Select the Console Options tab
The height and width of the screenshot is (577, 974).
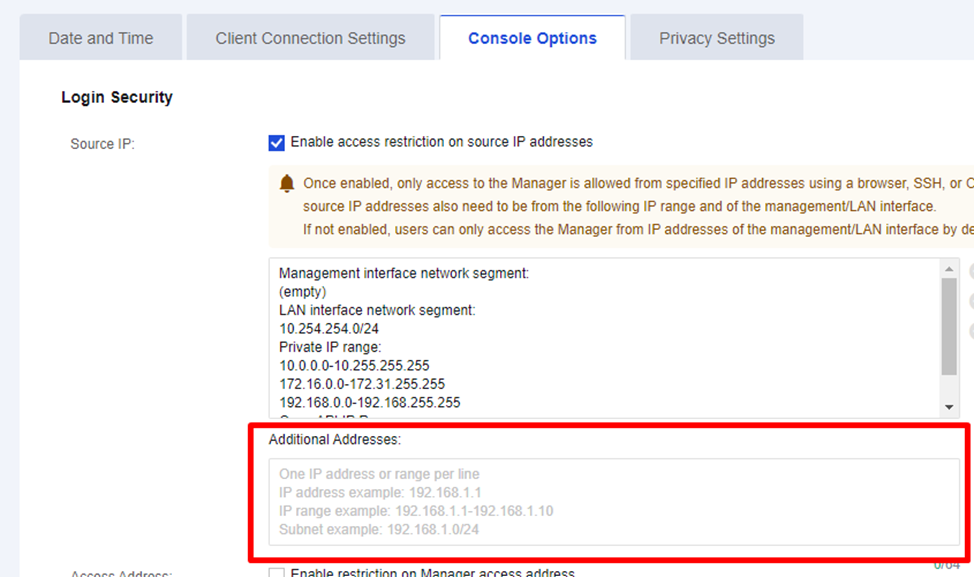pos(532,38)
